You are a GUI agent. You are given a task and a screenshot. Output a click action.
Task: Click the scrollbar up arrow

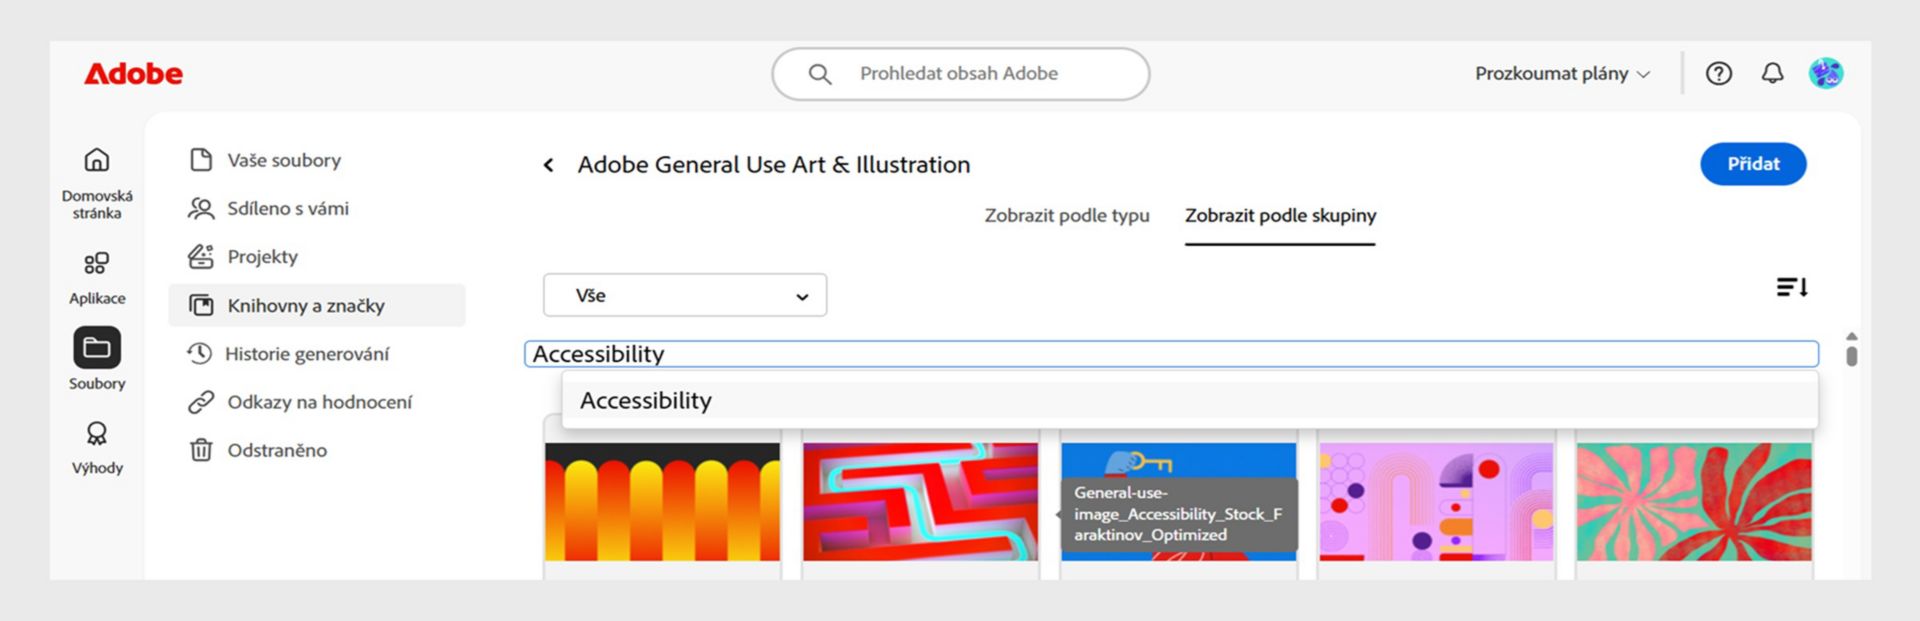tap(1852, 336)
